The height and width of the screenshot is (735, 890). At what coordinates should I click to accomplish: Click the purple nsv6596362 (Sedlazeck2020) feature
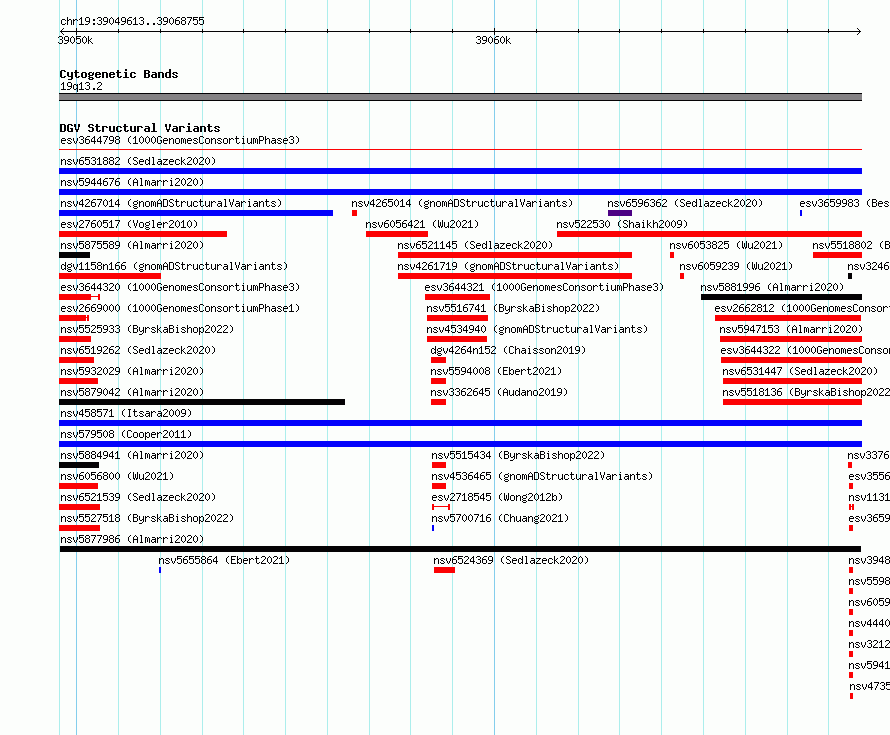[x=620, y=213]
